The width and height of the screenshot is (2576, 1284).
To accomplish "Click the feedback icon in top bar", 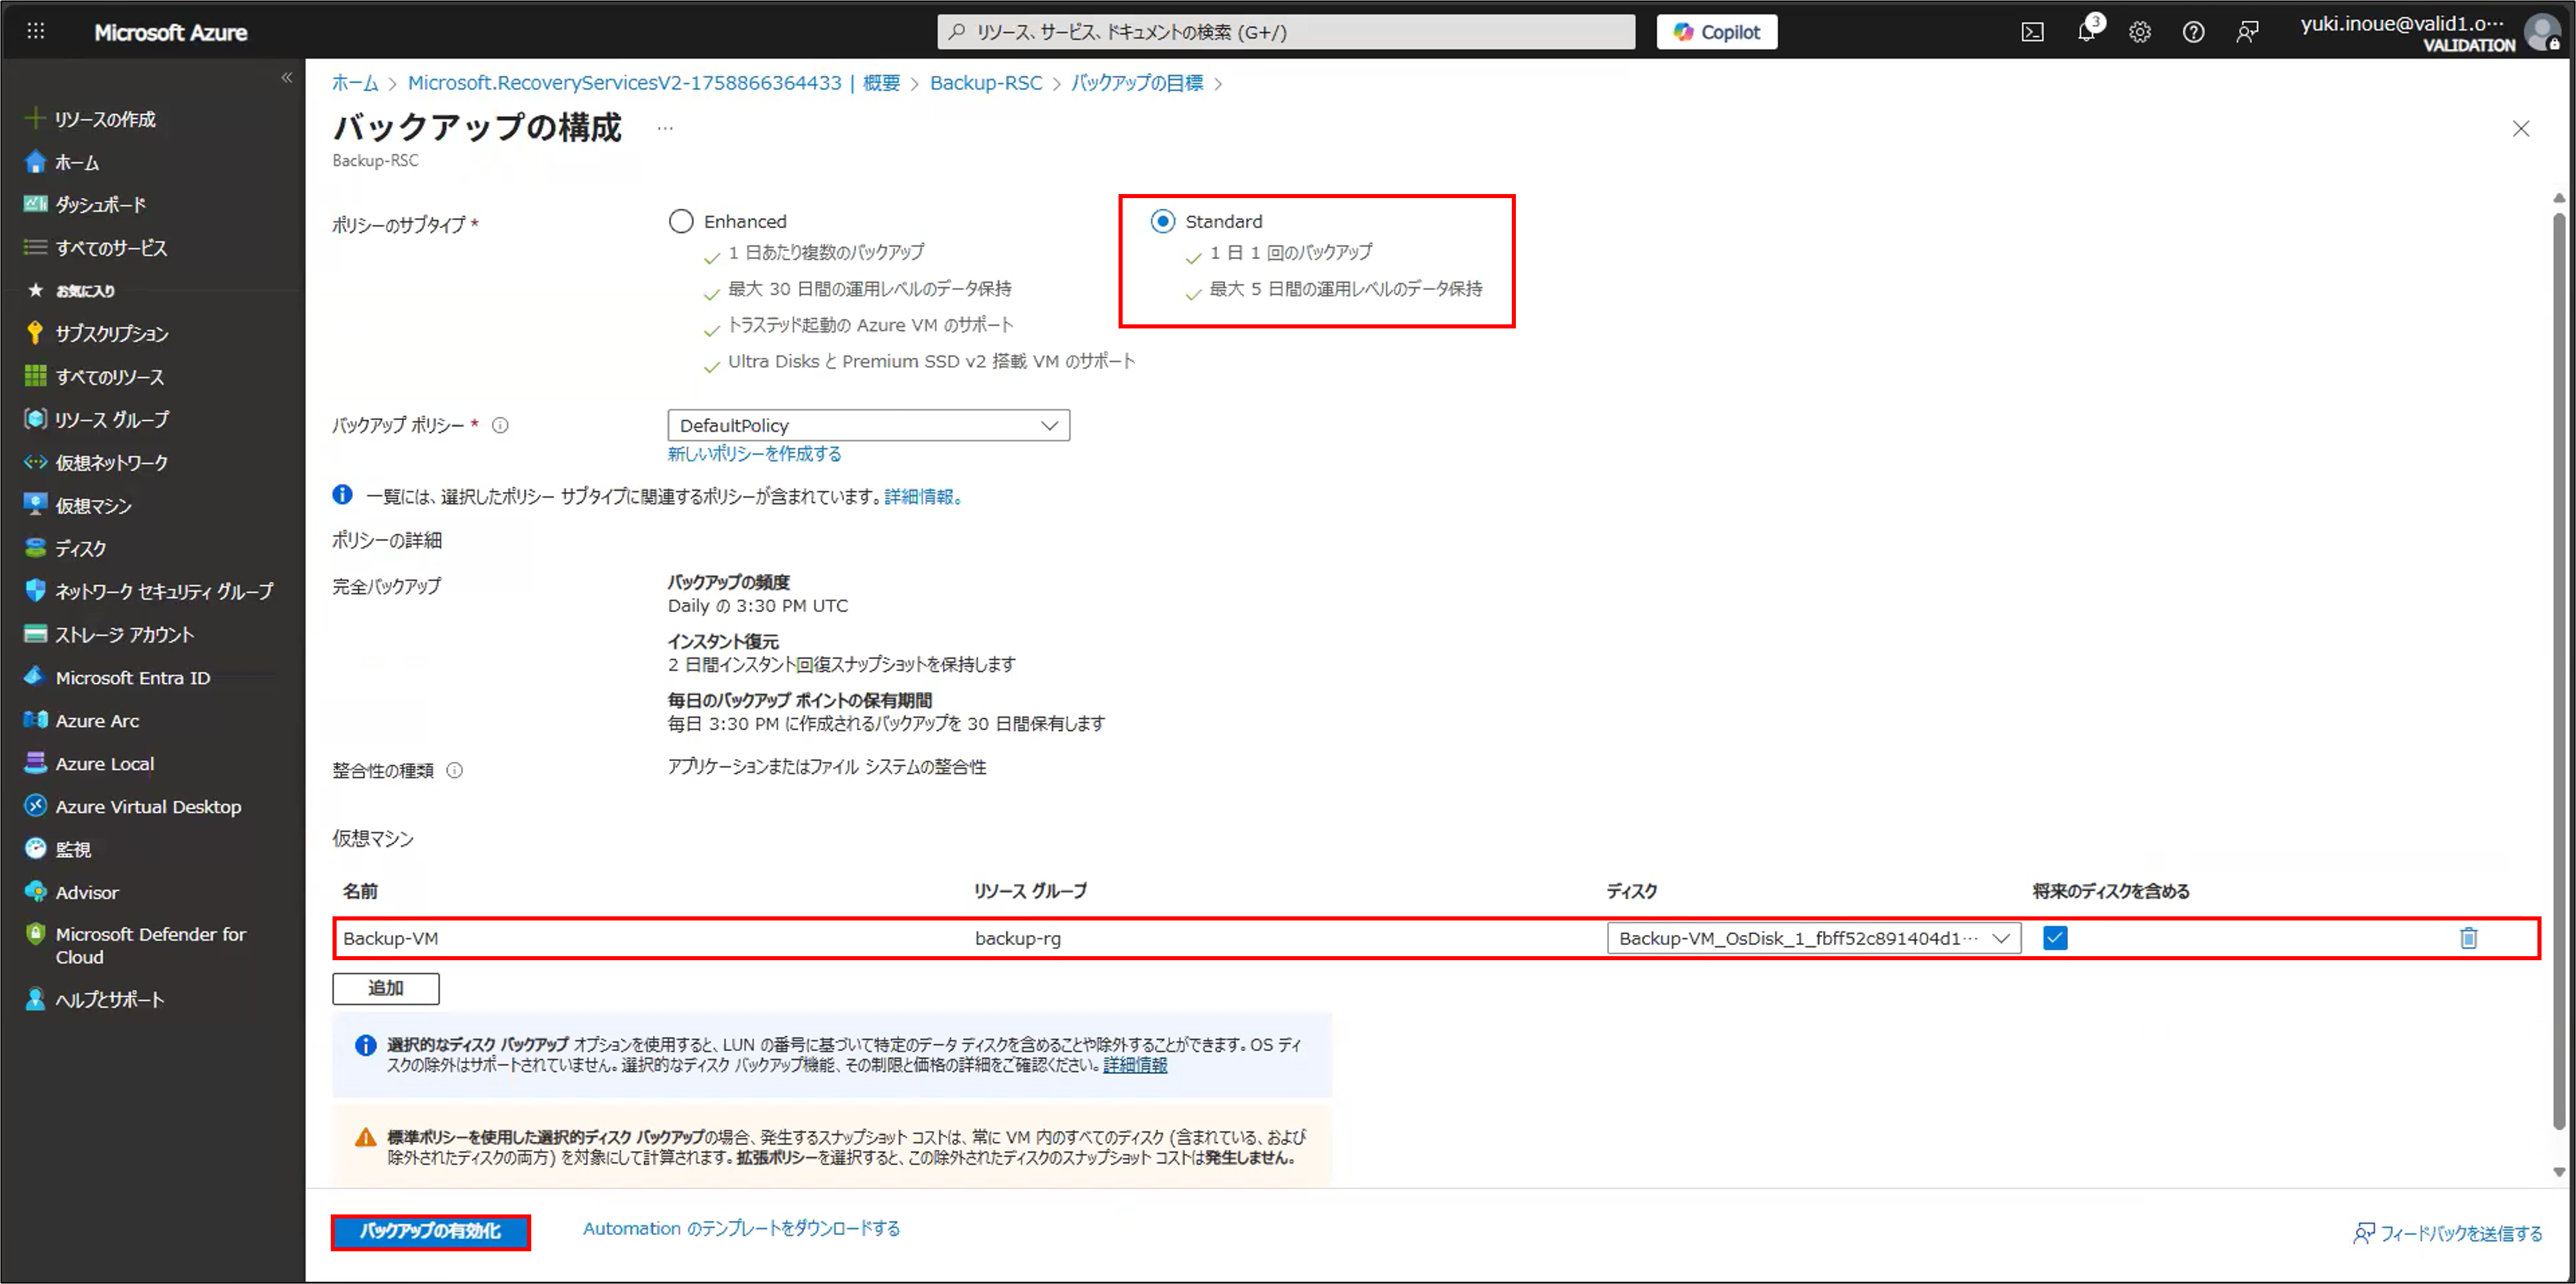I will click(x=2247, y=32).
